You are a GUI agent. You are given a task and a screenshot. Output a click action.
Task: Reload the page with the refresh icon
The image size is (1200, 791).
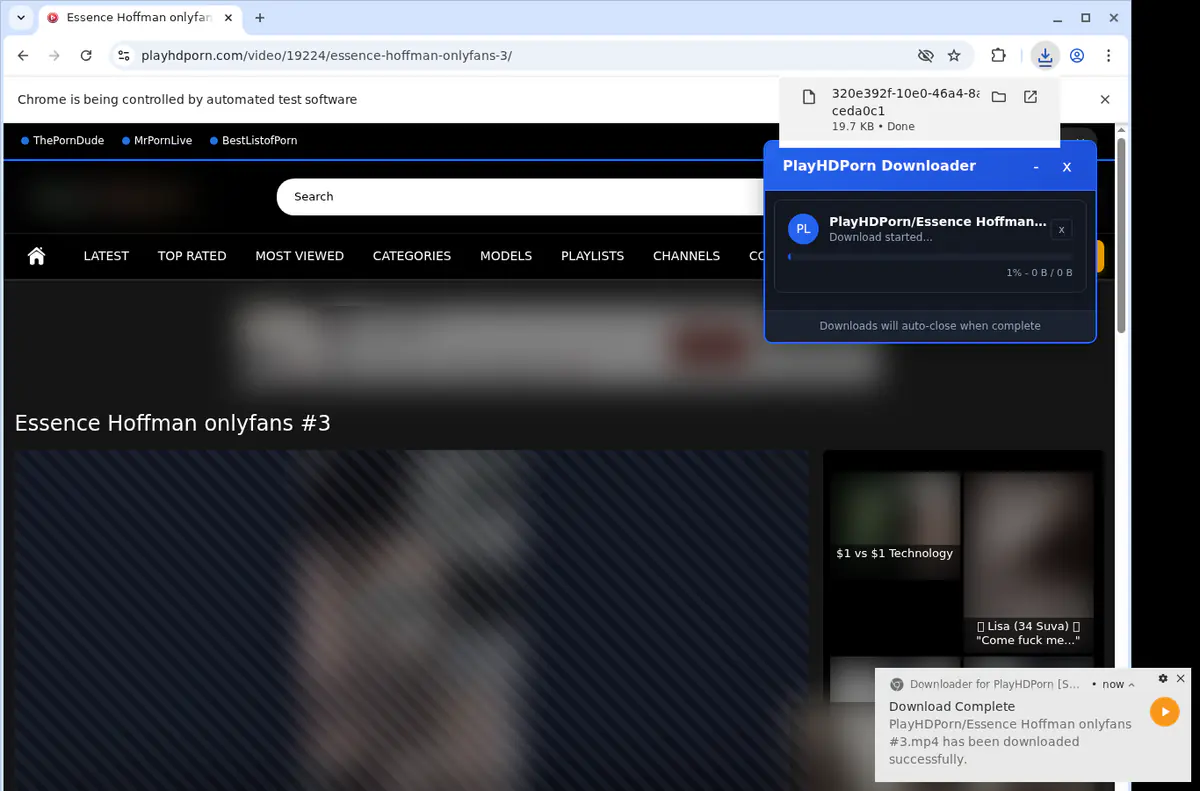[x=86, y=56]
